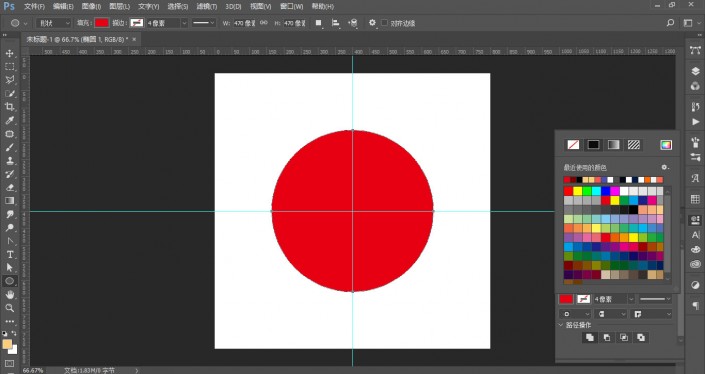Select the Zoom tool
Screen dimensions: 705x374
coord(9,308)
